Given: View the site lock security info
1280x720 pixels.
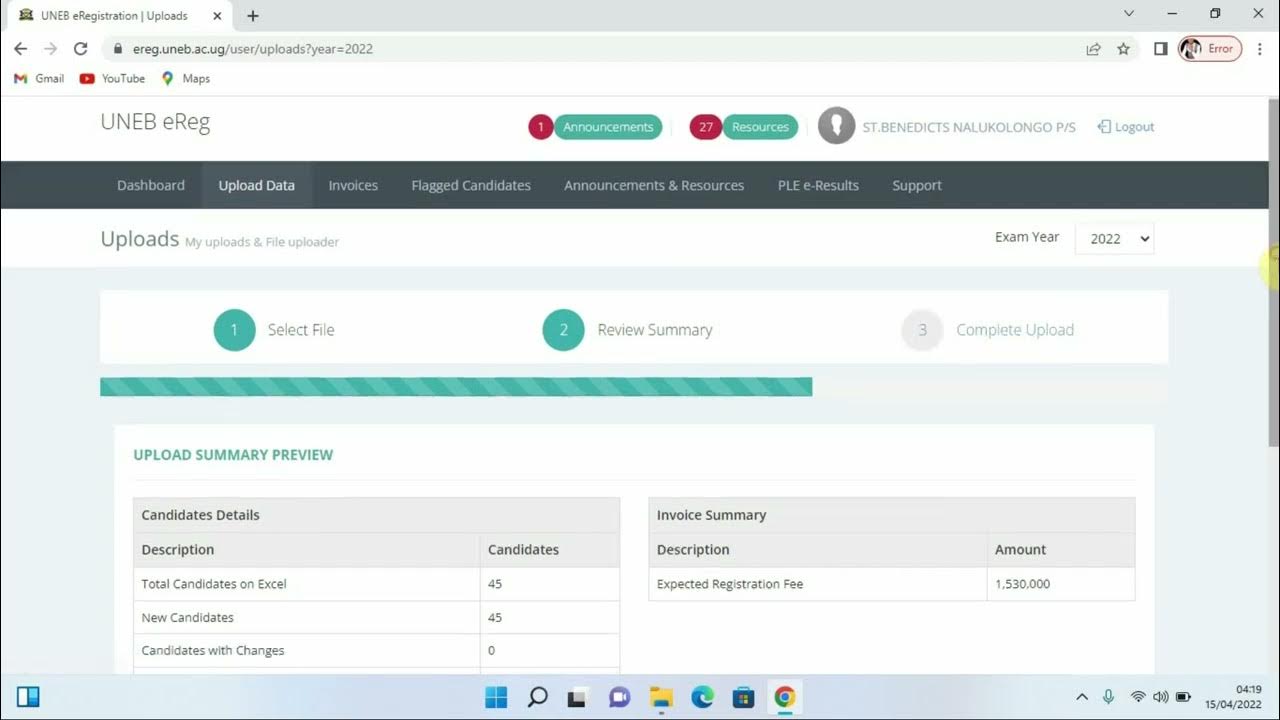Looking at the screenshot, I should pos(117,48).
